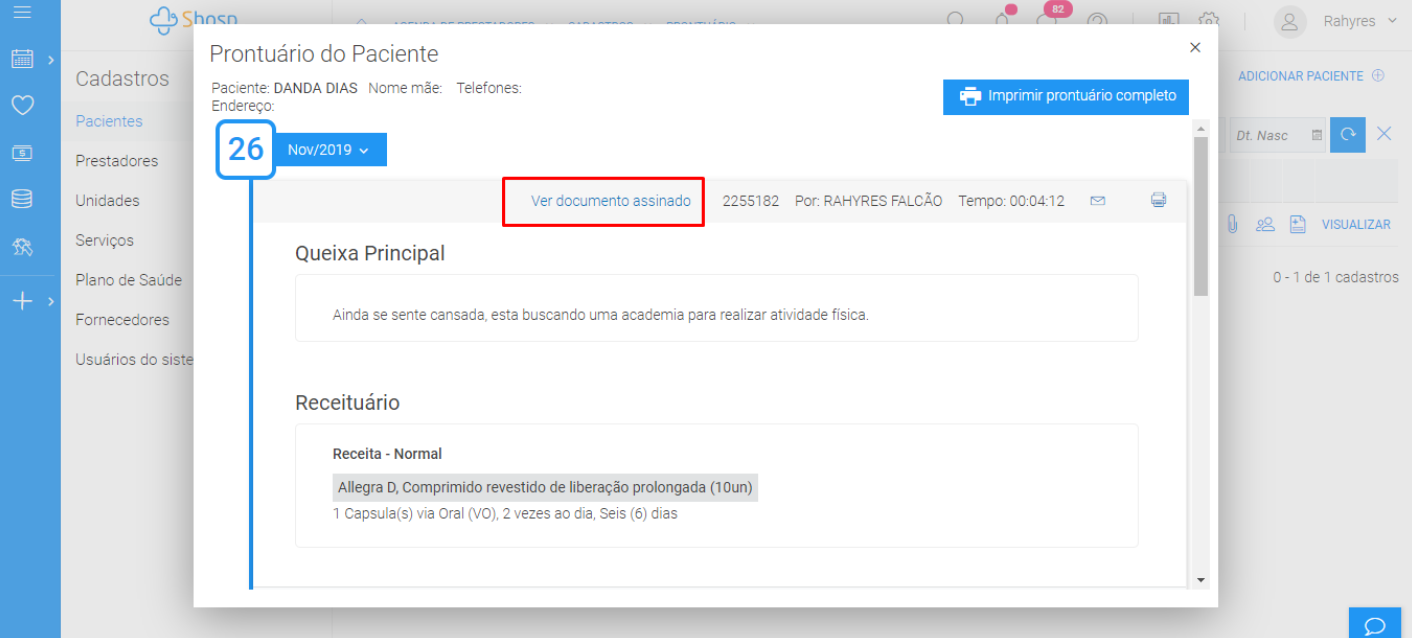Click Imprimir prontuário completo button

1065,97
